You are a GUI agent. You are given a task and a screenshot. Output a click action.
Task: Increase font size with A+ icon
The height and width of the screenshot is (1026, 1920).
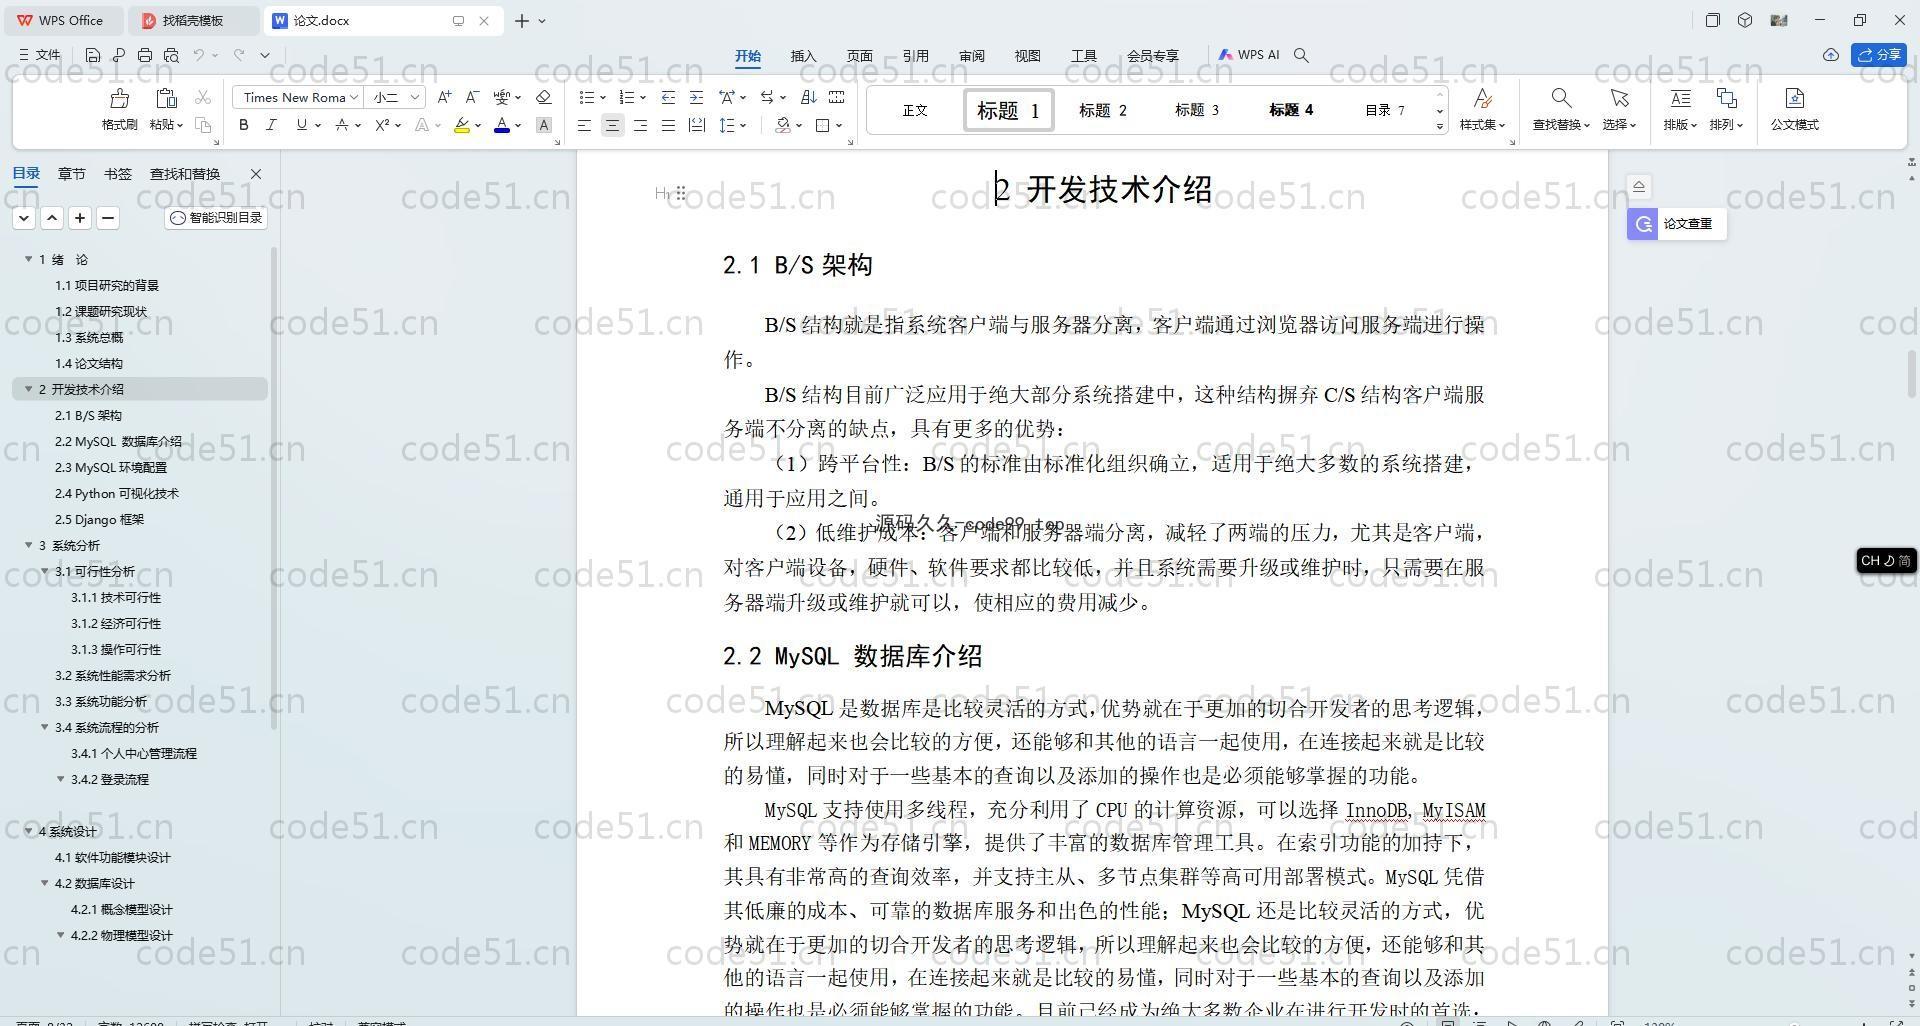[x=444, y=97]
